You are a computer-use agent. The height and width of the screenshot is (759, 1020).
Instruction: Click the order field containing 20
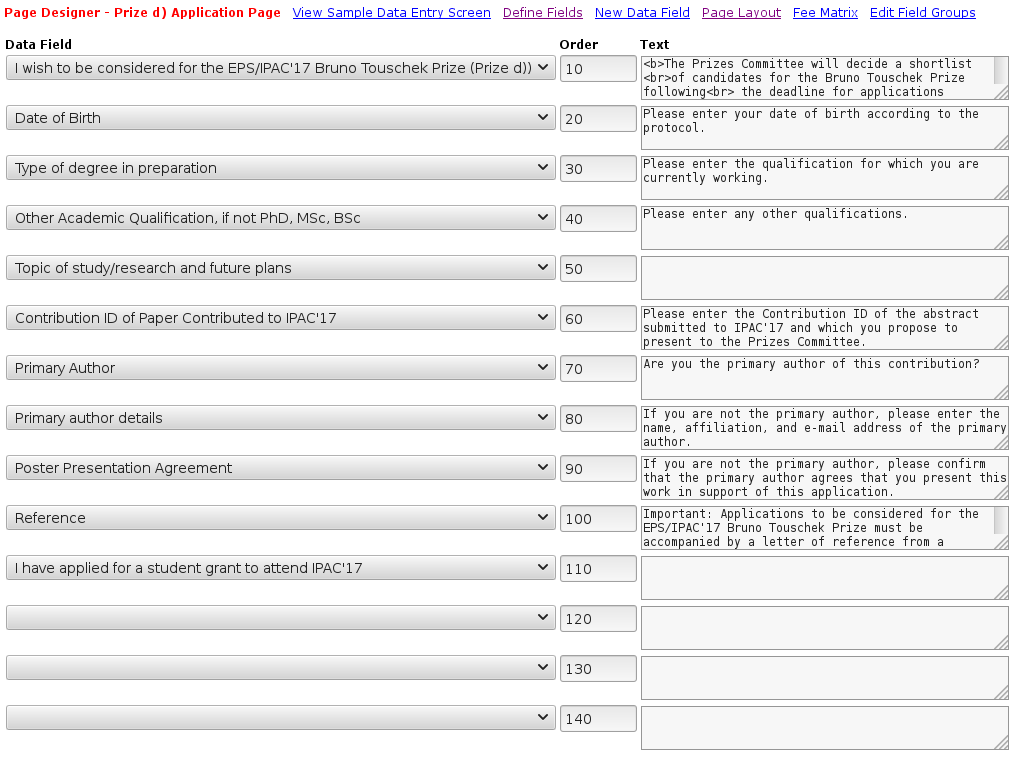point(598,118)
